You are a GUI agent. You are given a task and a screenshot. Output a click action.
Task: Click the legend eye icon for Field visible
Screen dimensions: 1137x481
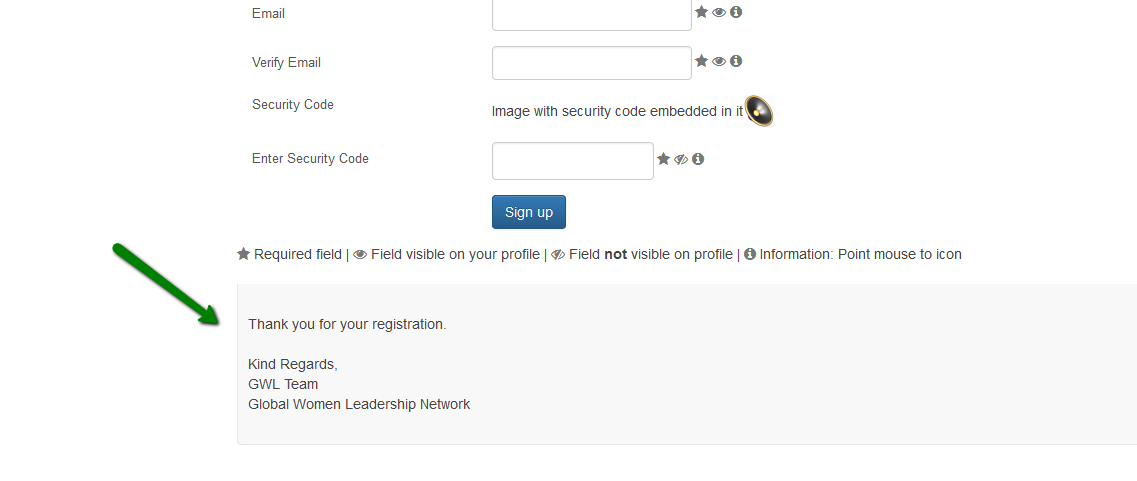(x=360, y=255)
